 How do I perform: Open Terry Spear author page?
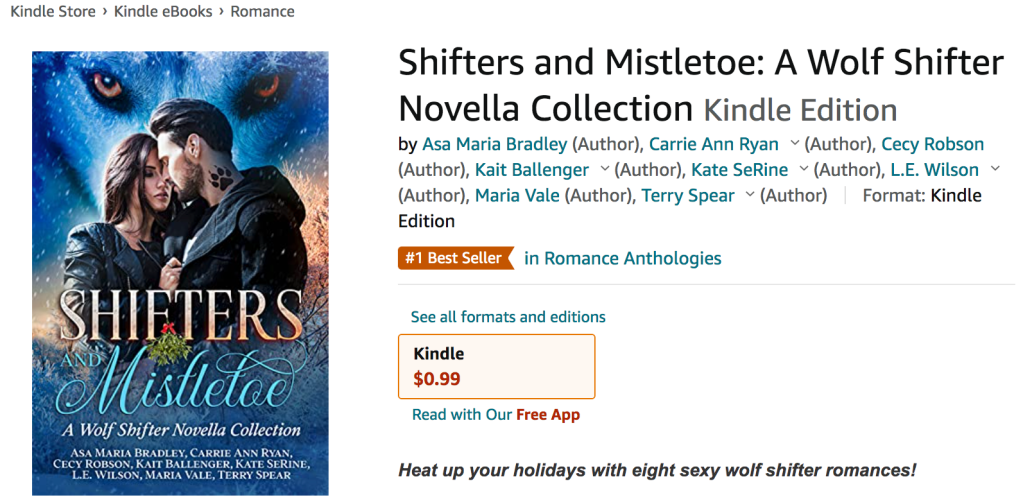click(x=688, y=196)
